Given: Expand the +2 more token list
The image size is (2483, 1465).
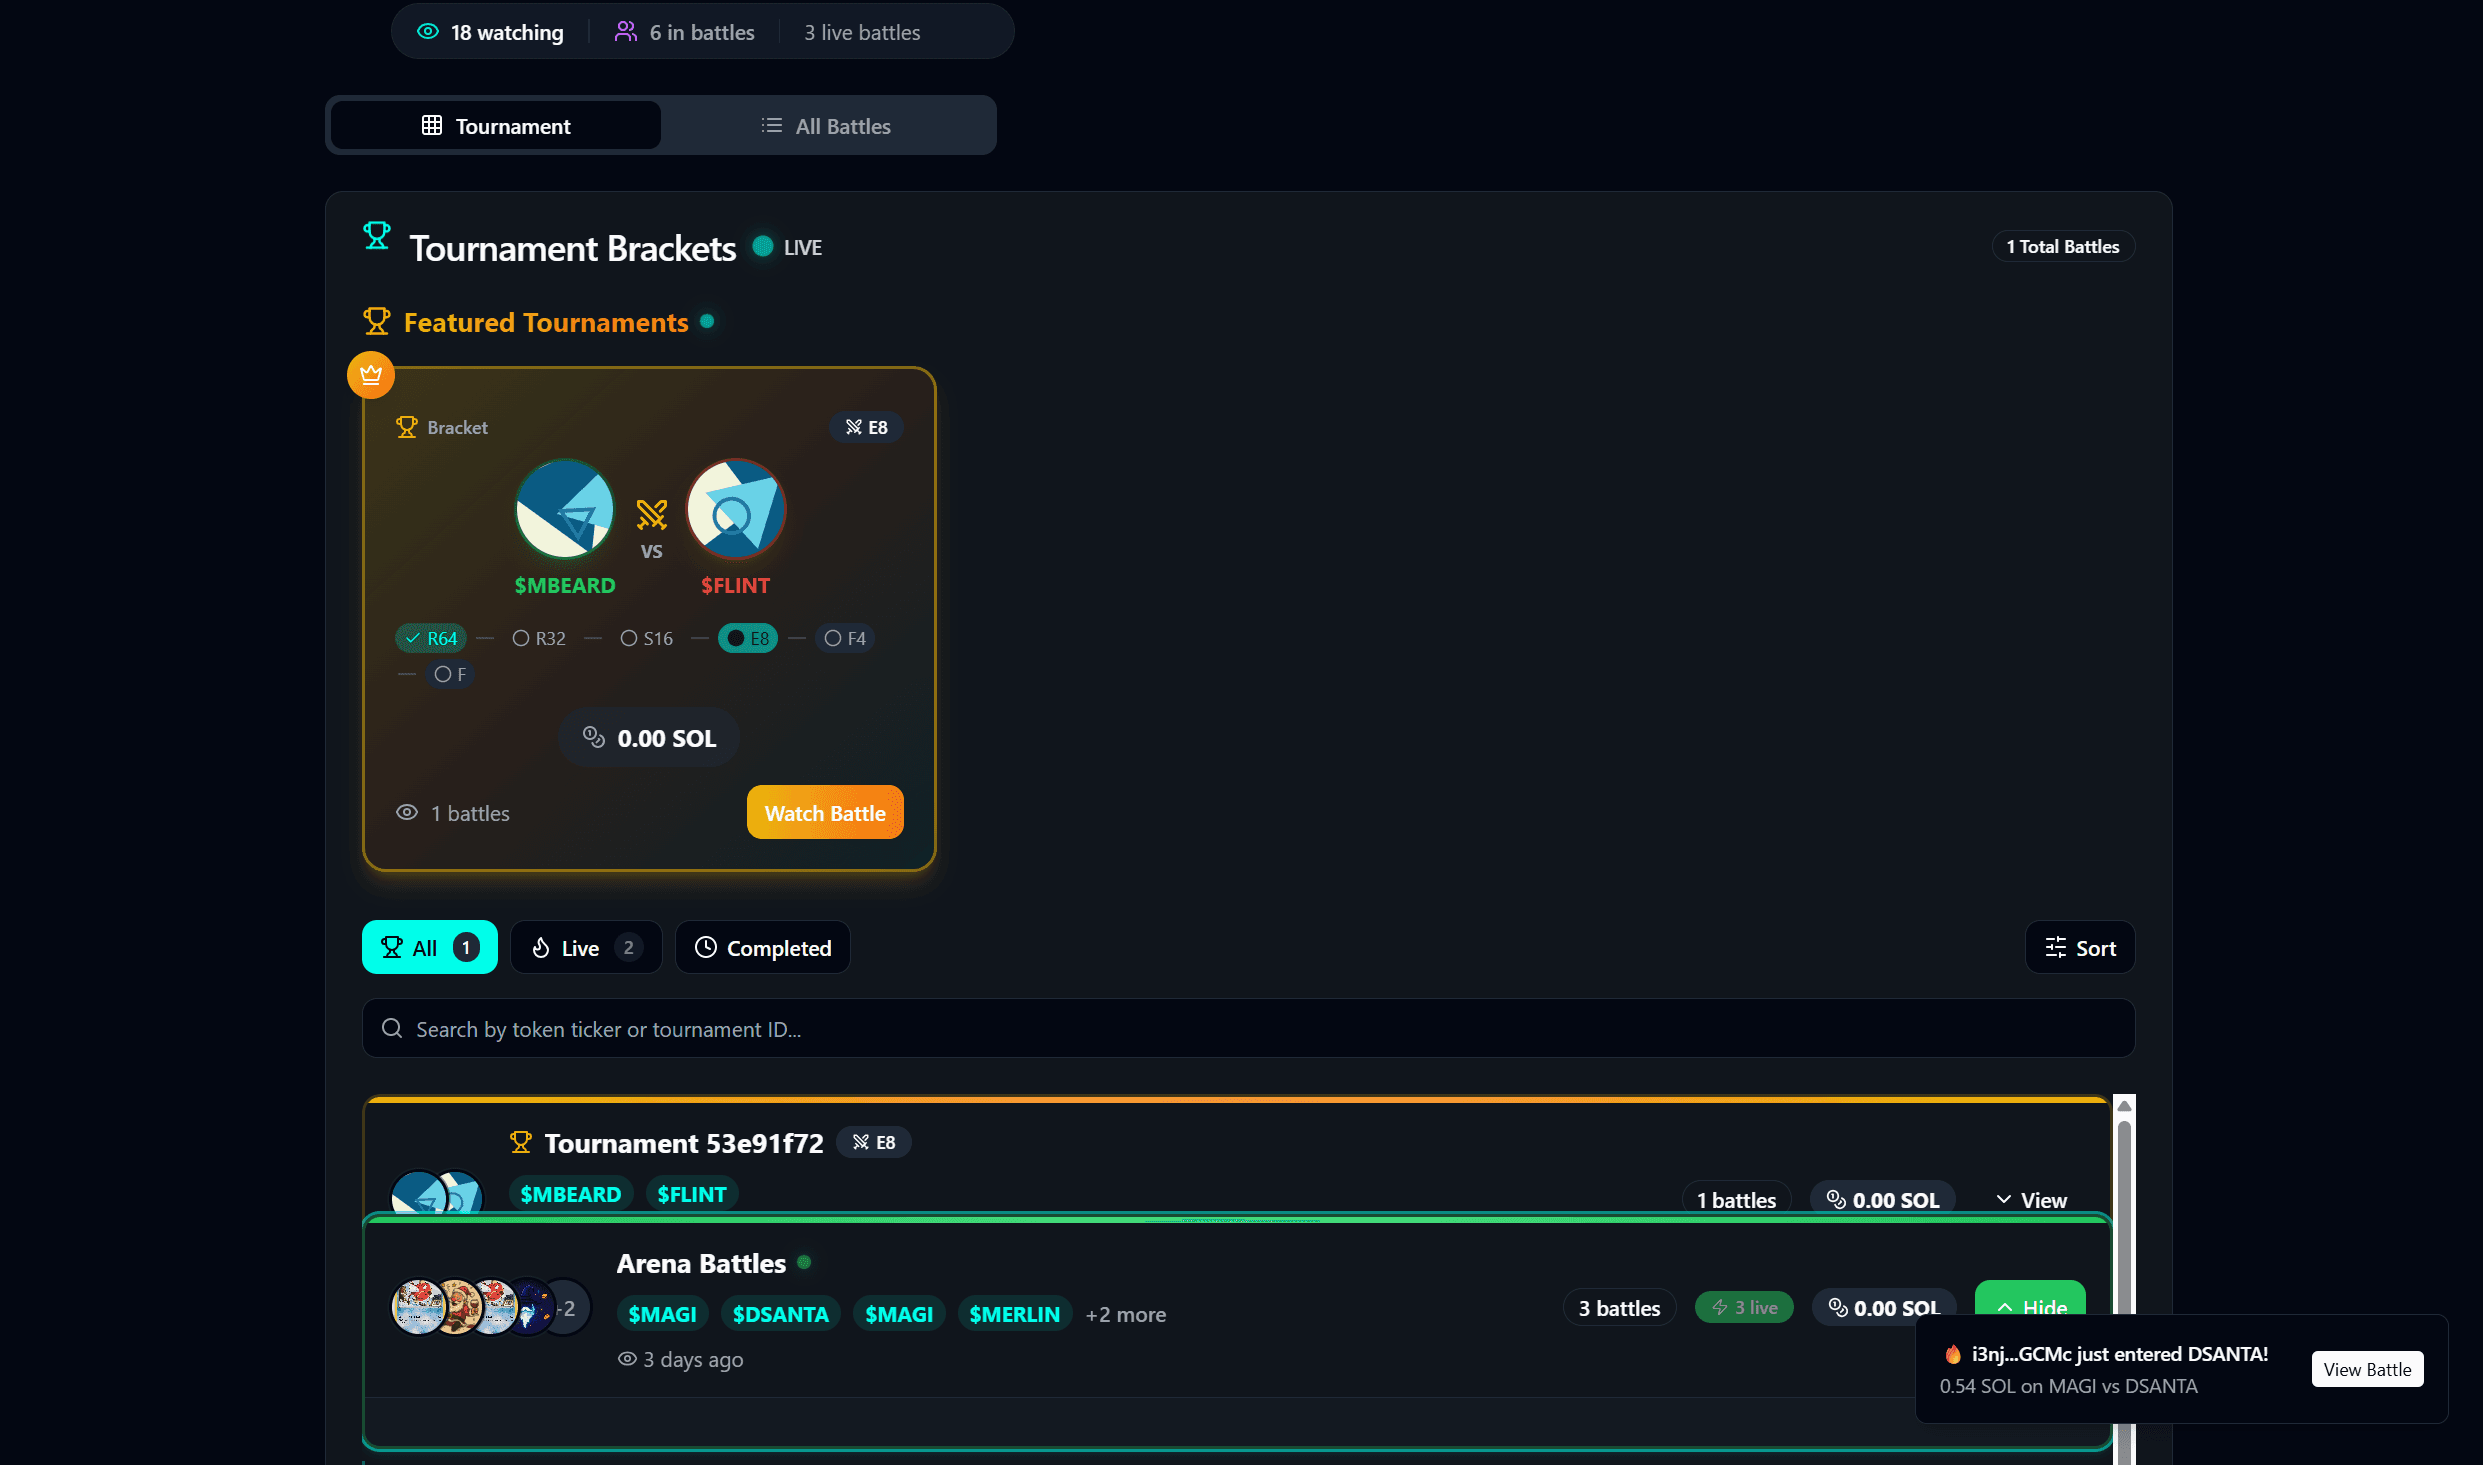Looking at the screenshot, I should pyautogui.click(x=1126, y=1314).
